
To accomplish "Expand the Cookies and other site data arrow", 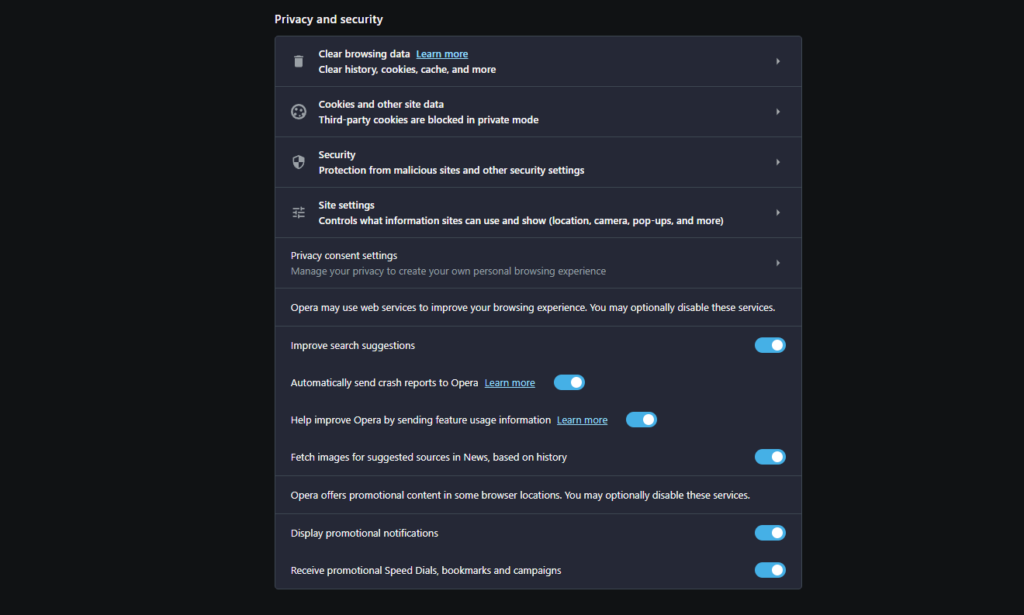I will click(x=778, y=112).
